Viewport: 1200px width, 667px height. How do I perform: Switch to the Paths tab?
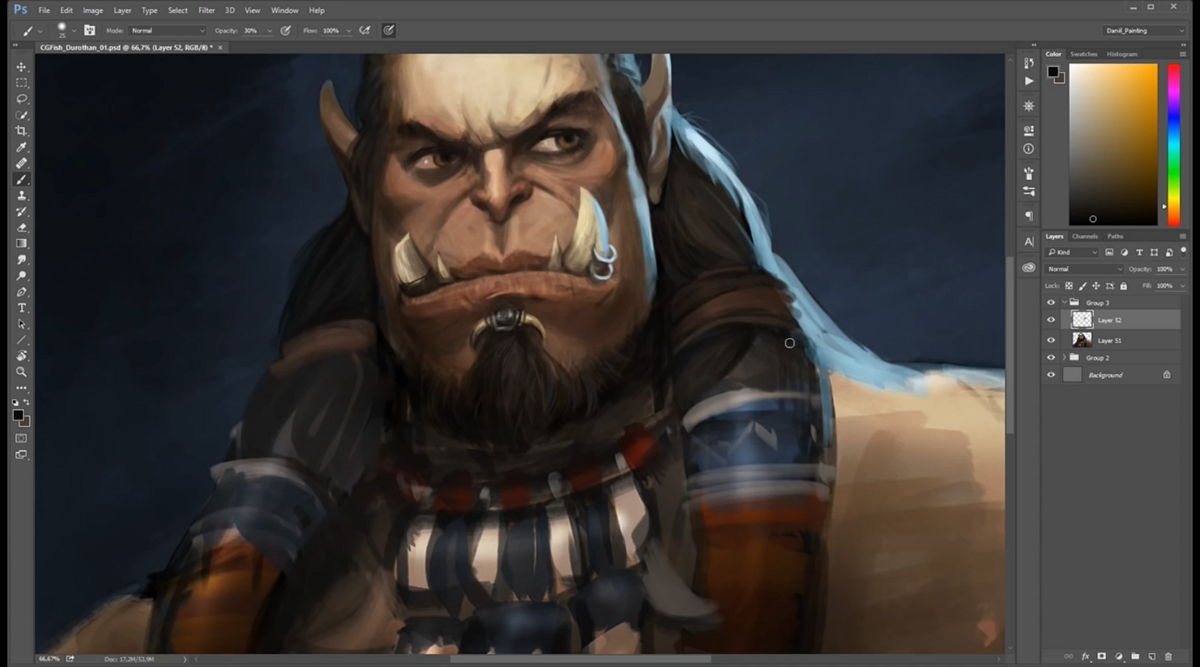tap(1115, 236)
